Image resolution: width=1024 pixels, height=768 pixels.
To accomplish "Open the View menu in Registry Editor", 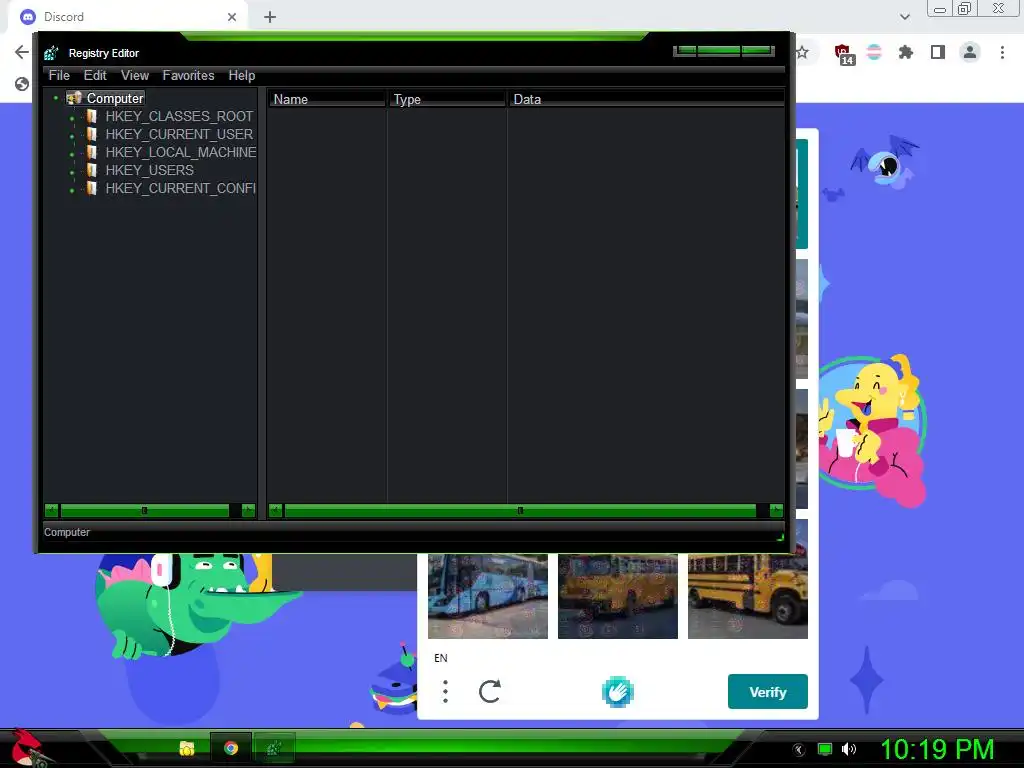I will pos(135,76).
